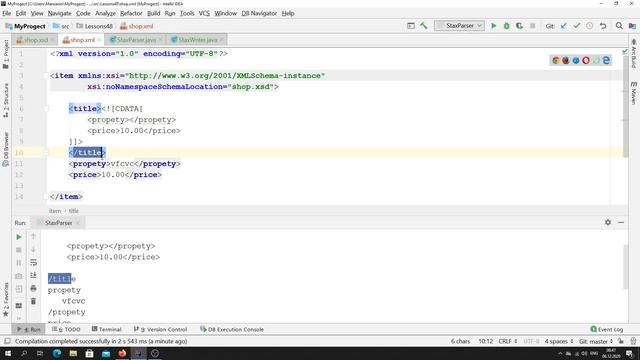This screenshot has height=360, width=640.
Task: Open the Refactor menu
Action: coord(131,13)
